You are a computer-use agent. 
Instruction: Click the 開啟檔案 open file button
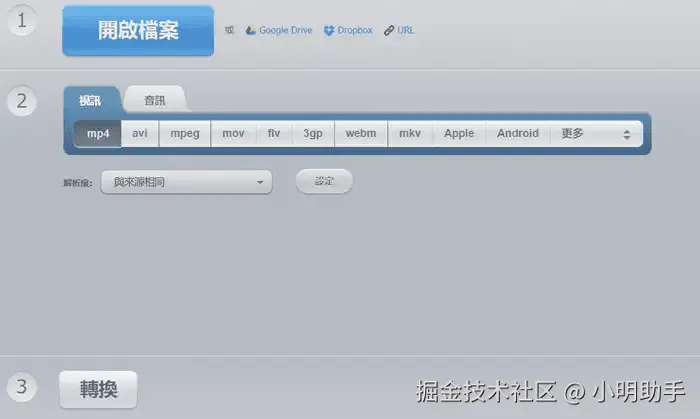[138, 30]
